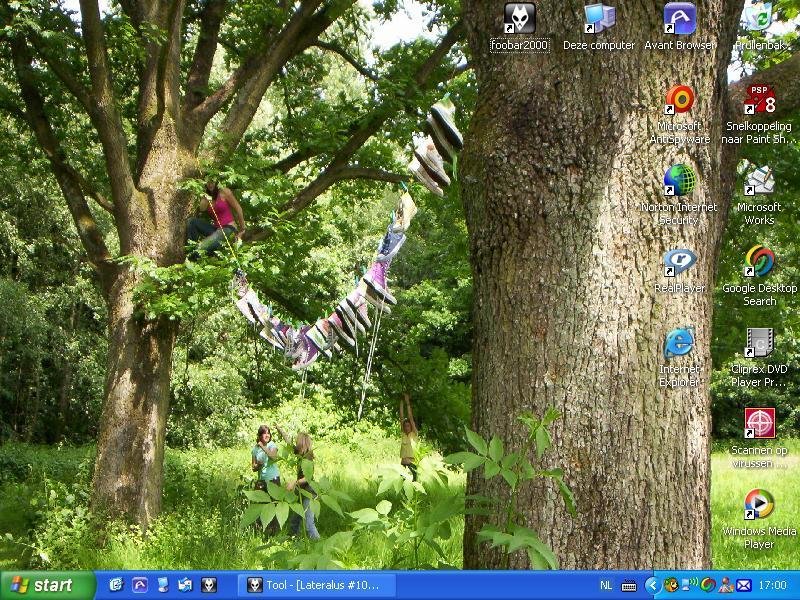Viewport: 800px width, 600px height.
Task: Open Windows Messenger tray icon
Action: coord(725,585)
